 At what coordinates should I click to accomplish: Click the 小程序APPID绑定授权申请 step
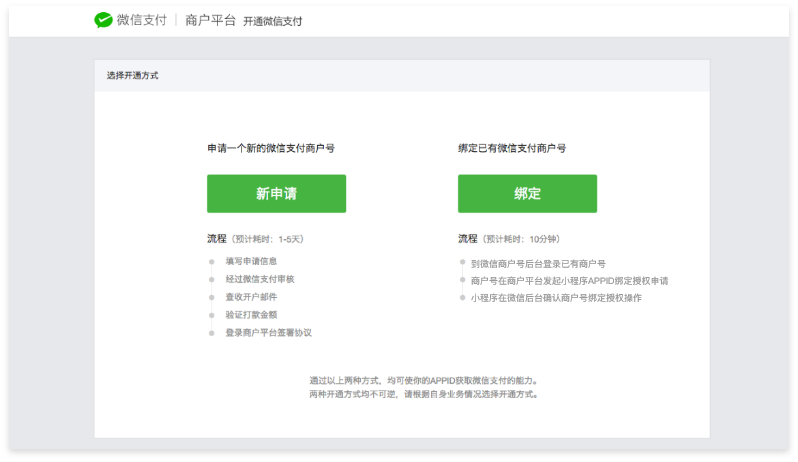[x=569, y=281]
